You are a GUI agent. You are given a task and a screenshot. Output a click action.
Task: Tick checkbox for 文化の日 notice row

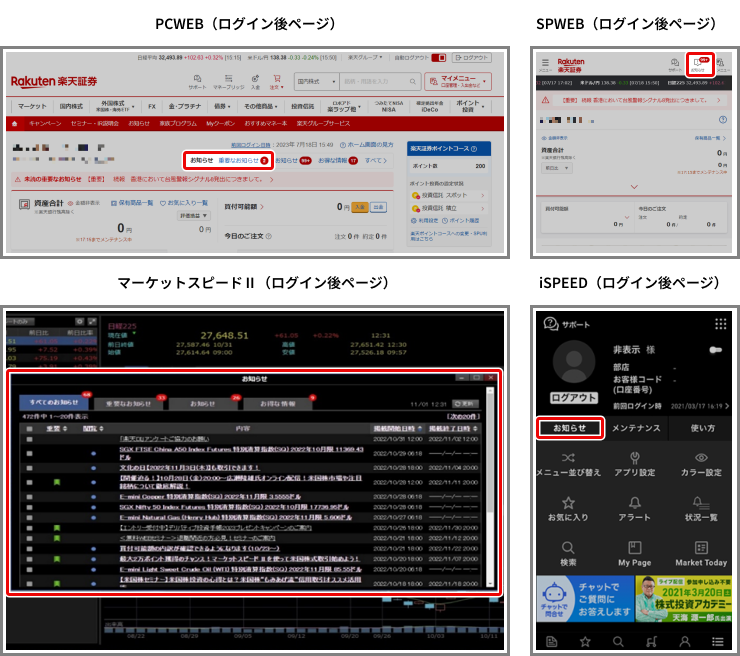coord(30,468)
